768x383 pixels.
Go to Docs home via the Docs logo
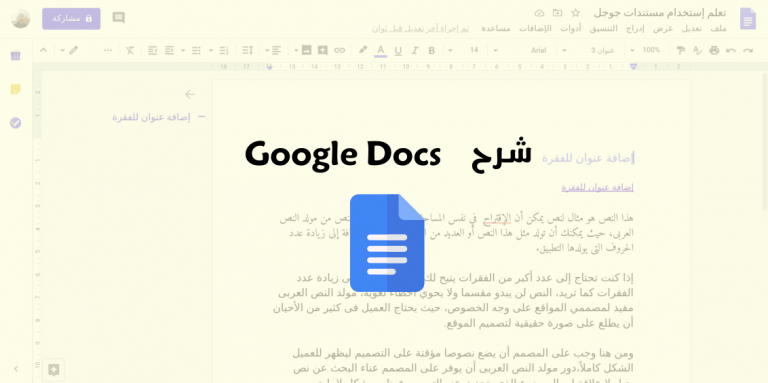[x=747, y=19]
